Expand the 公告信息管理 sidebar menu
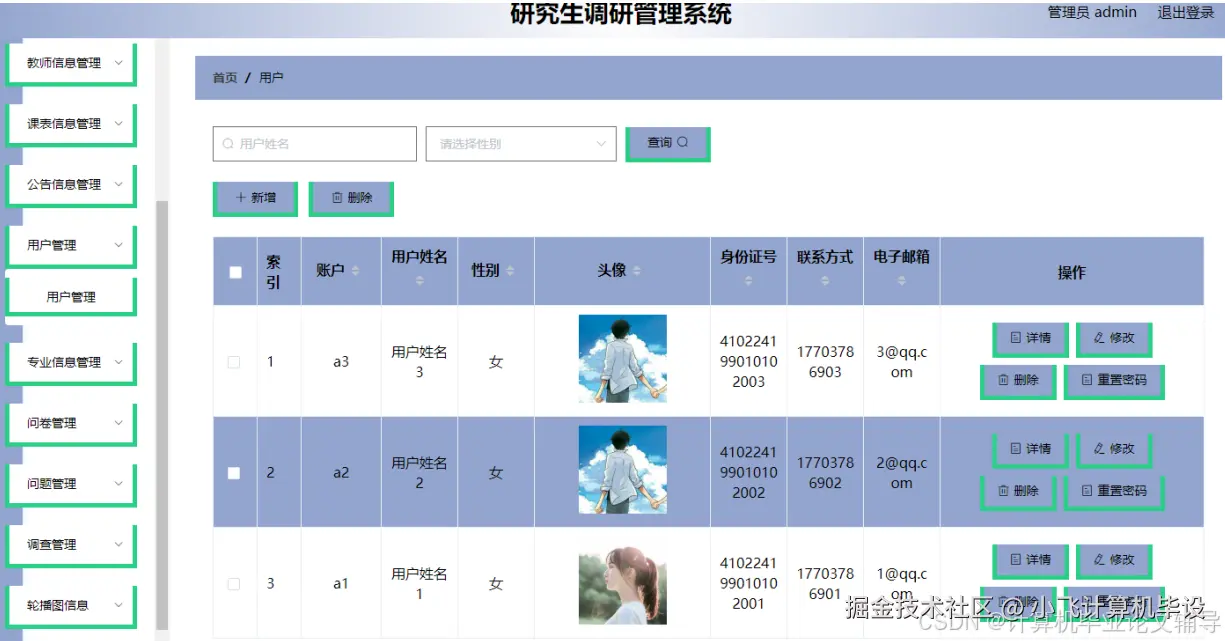This screenshot has width=1225, height=641. (72, 185)
